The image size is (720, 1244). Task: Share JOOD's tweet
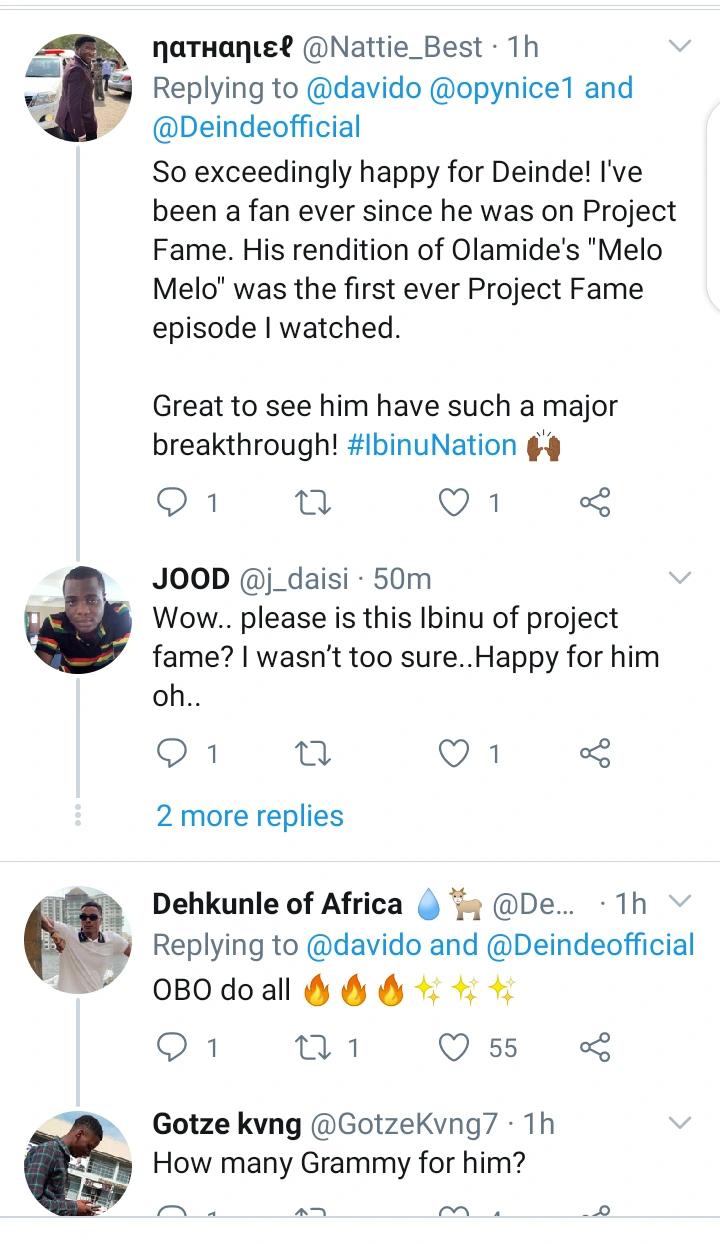click(595, 753)
